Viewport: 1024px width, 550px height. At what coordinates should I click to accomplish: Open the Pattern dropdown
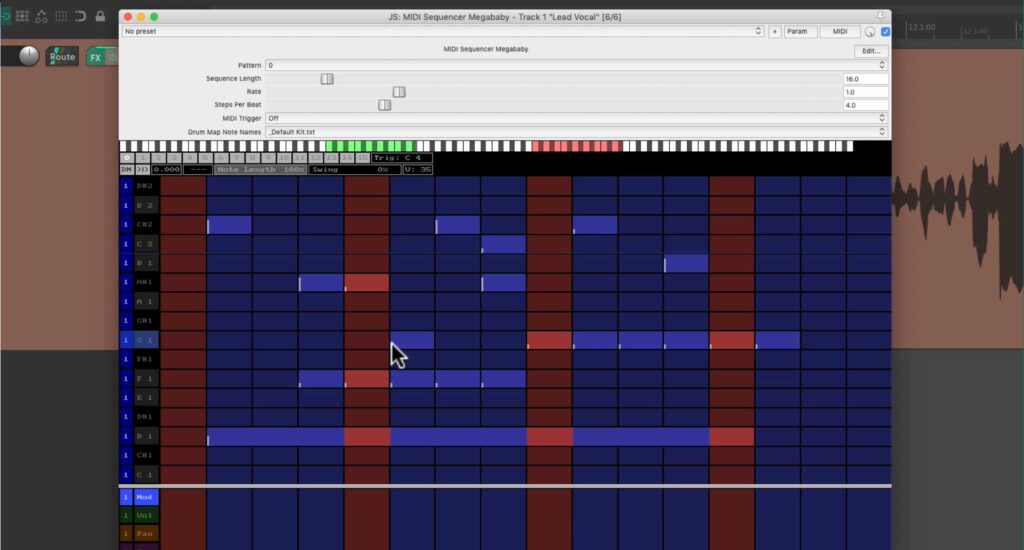576,65
